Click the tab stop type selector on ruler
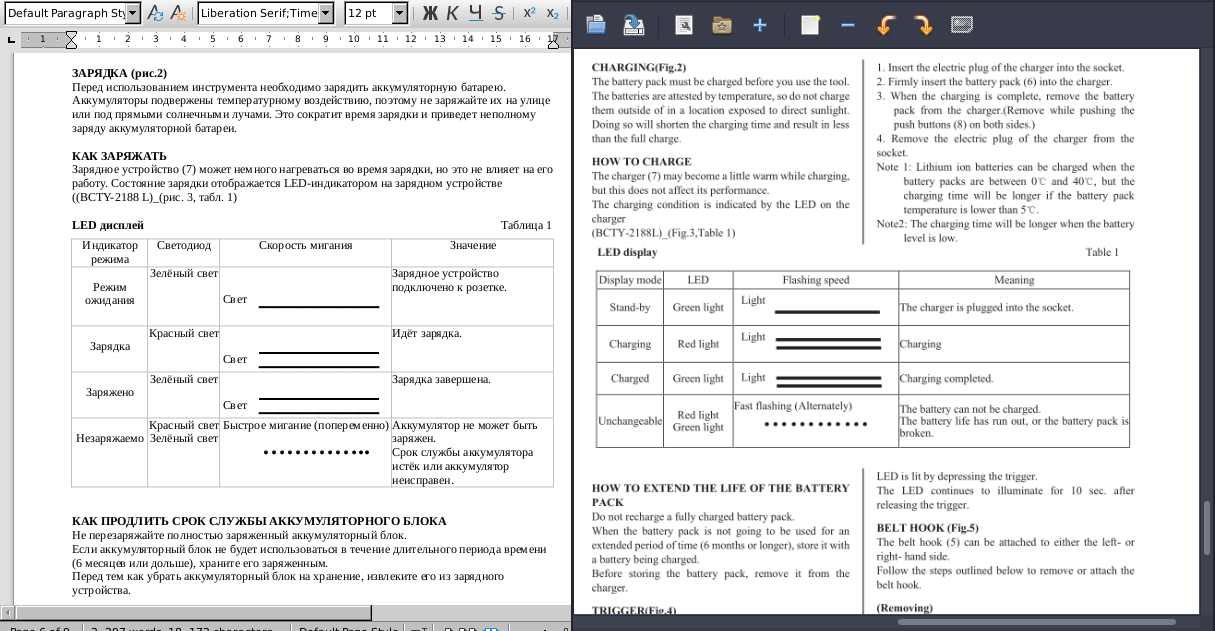This screenshot has height=631, width=1215. click(x=11, y=39)
